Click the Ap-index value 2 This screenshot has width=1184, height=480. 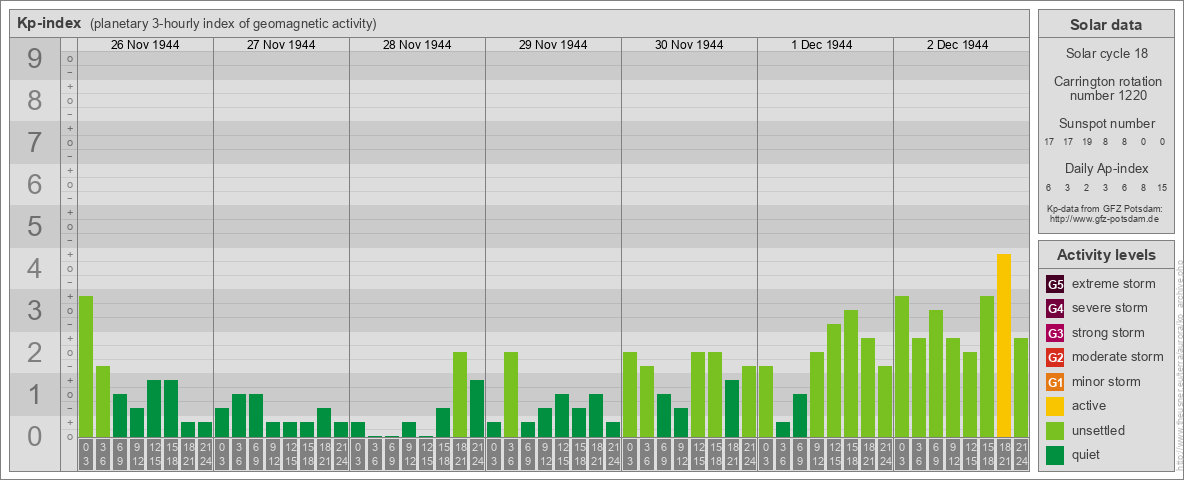click(x=1087, y=187)
